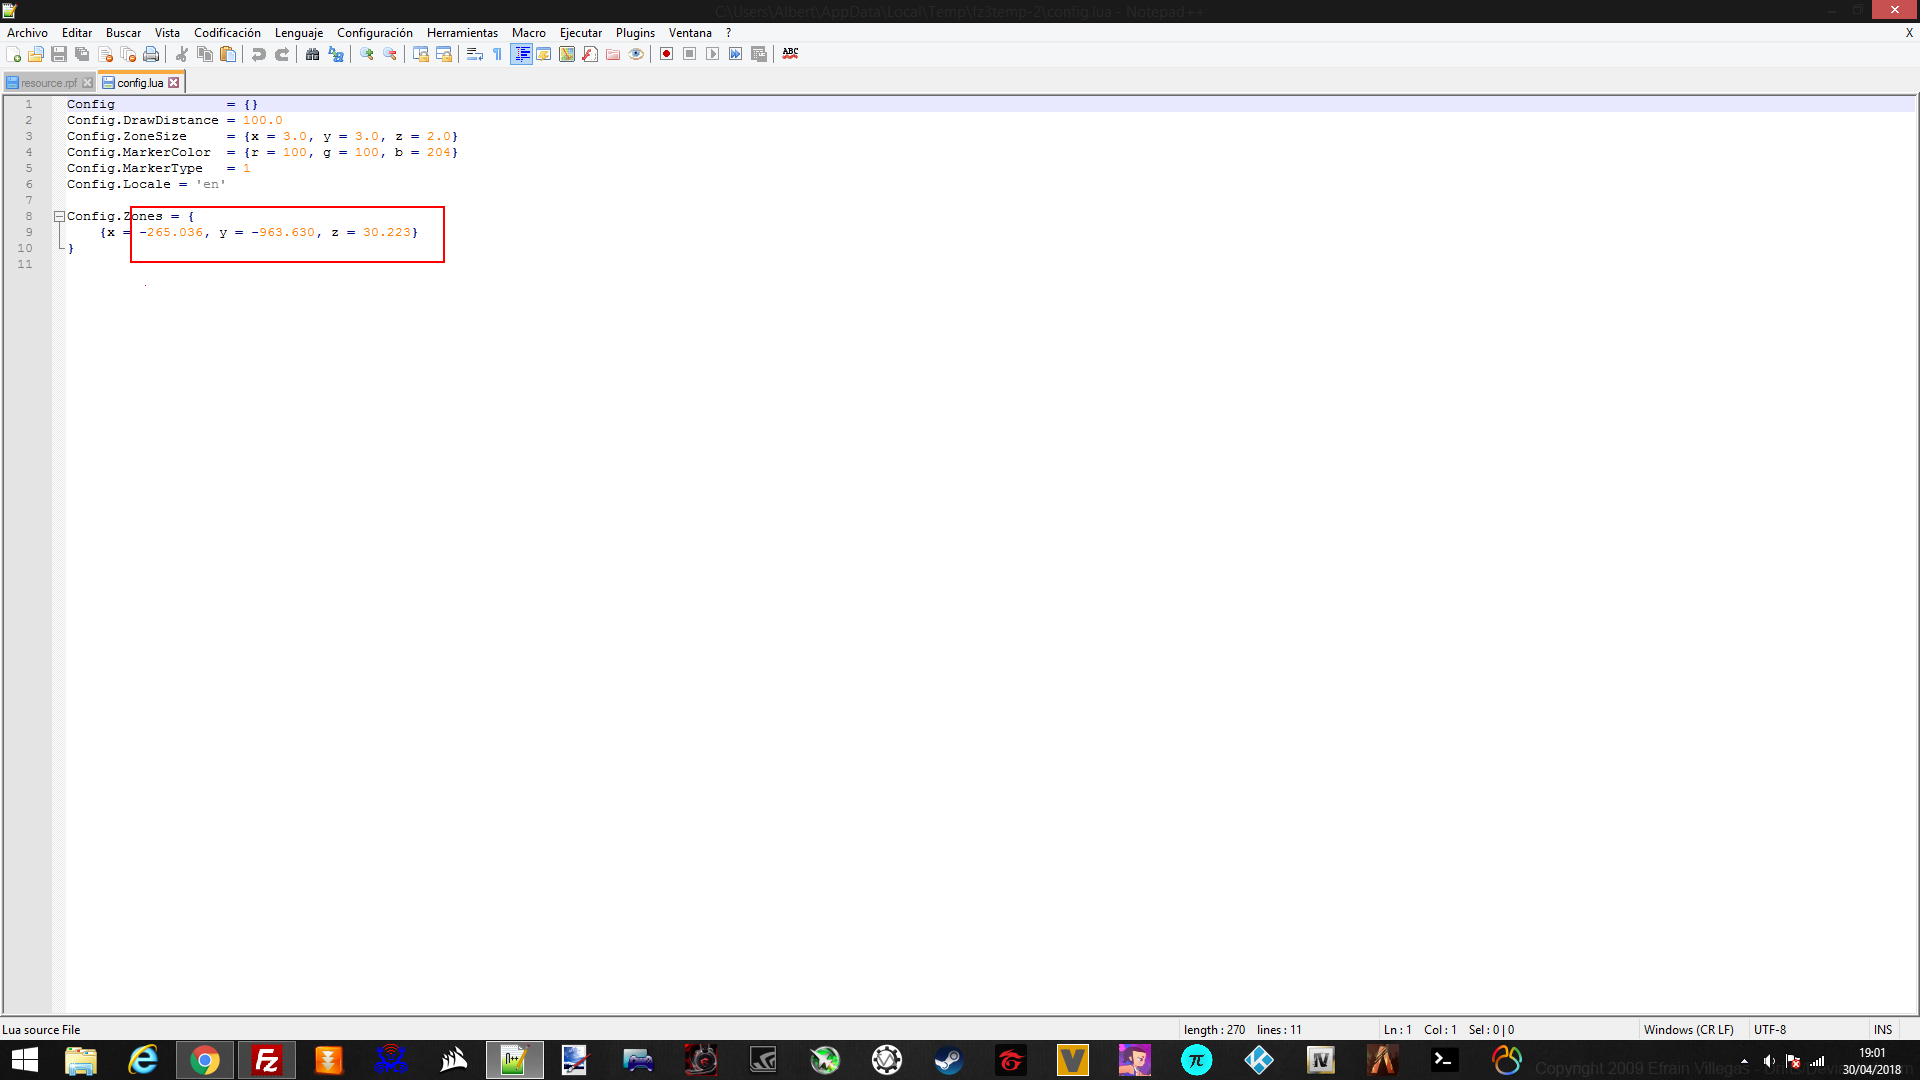
Task: Open the Buscar menu
Action: (x=124, y=33)
